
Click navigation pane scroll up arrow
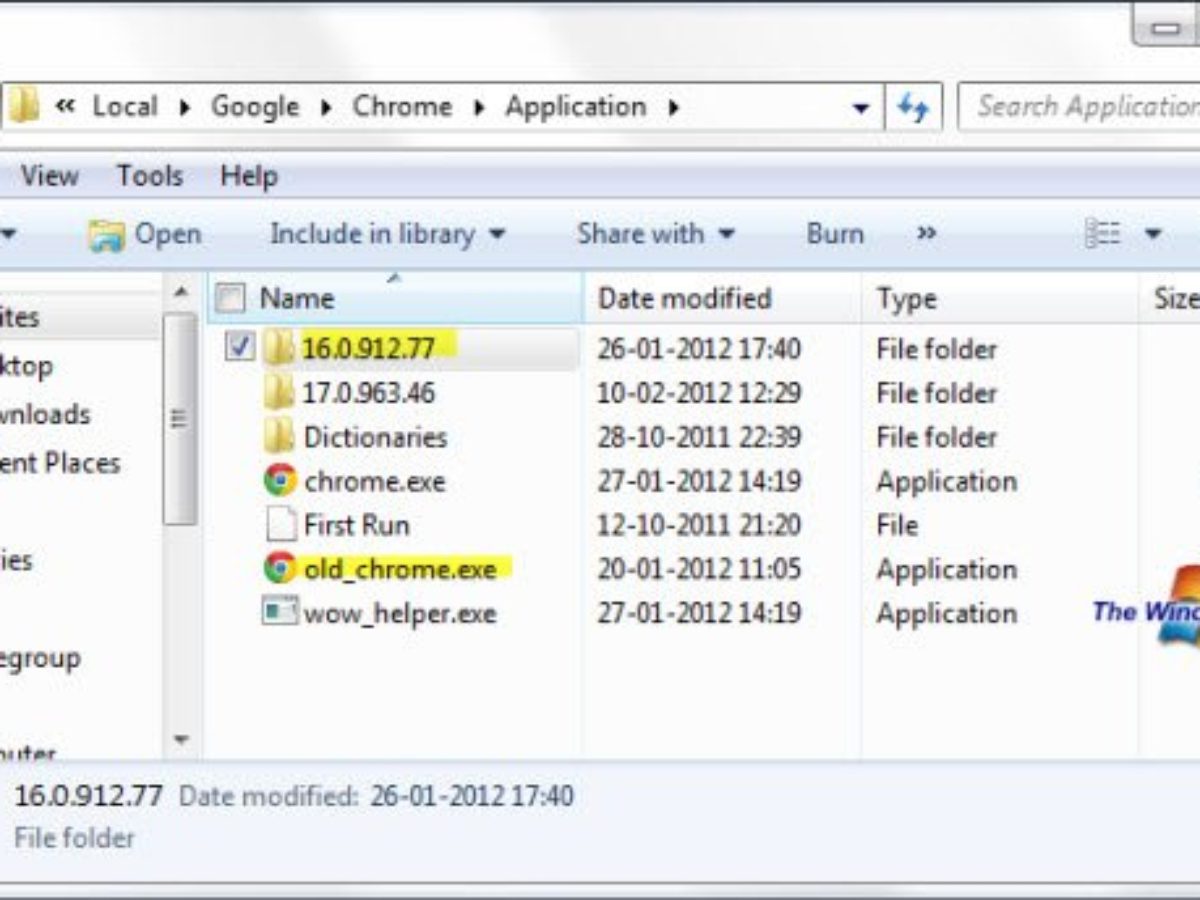click(180, 292)
